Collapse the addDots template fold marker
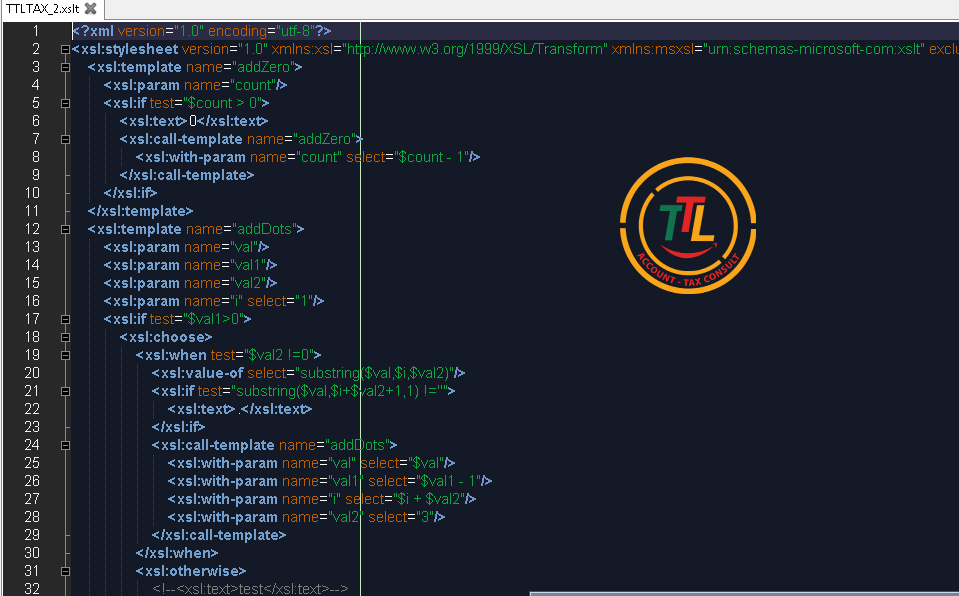959x596 pixels. tap(65, 229)
